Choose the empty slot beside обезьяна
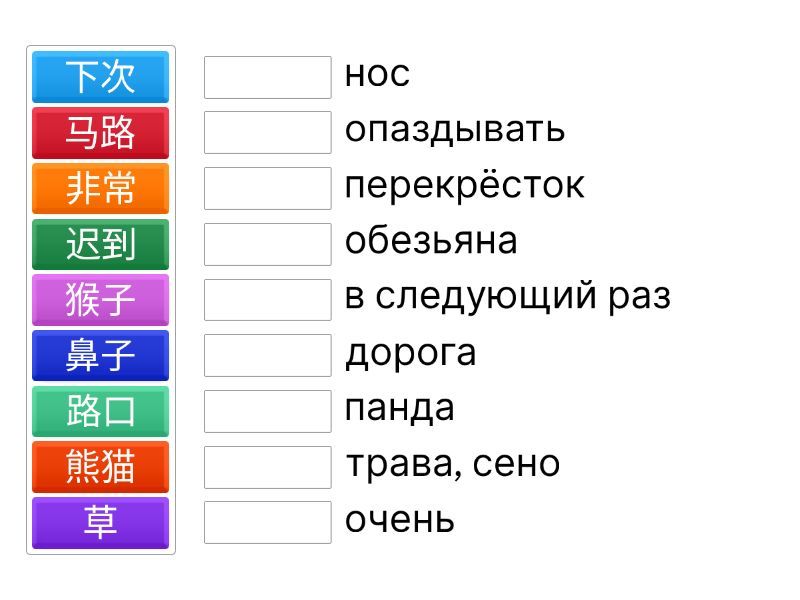800x600 pixels. [267, 244]
